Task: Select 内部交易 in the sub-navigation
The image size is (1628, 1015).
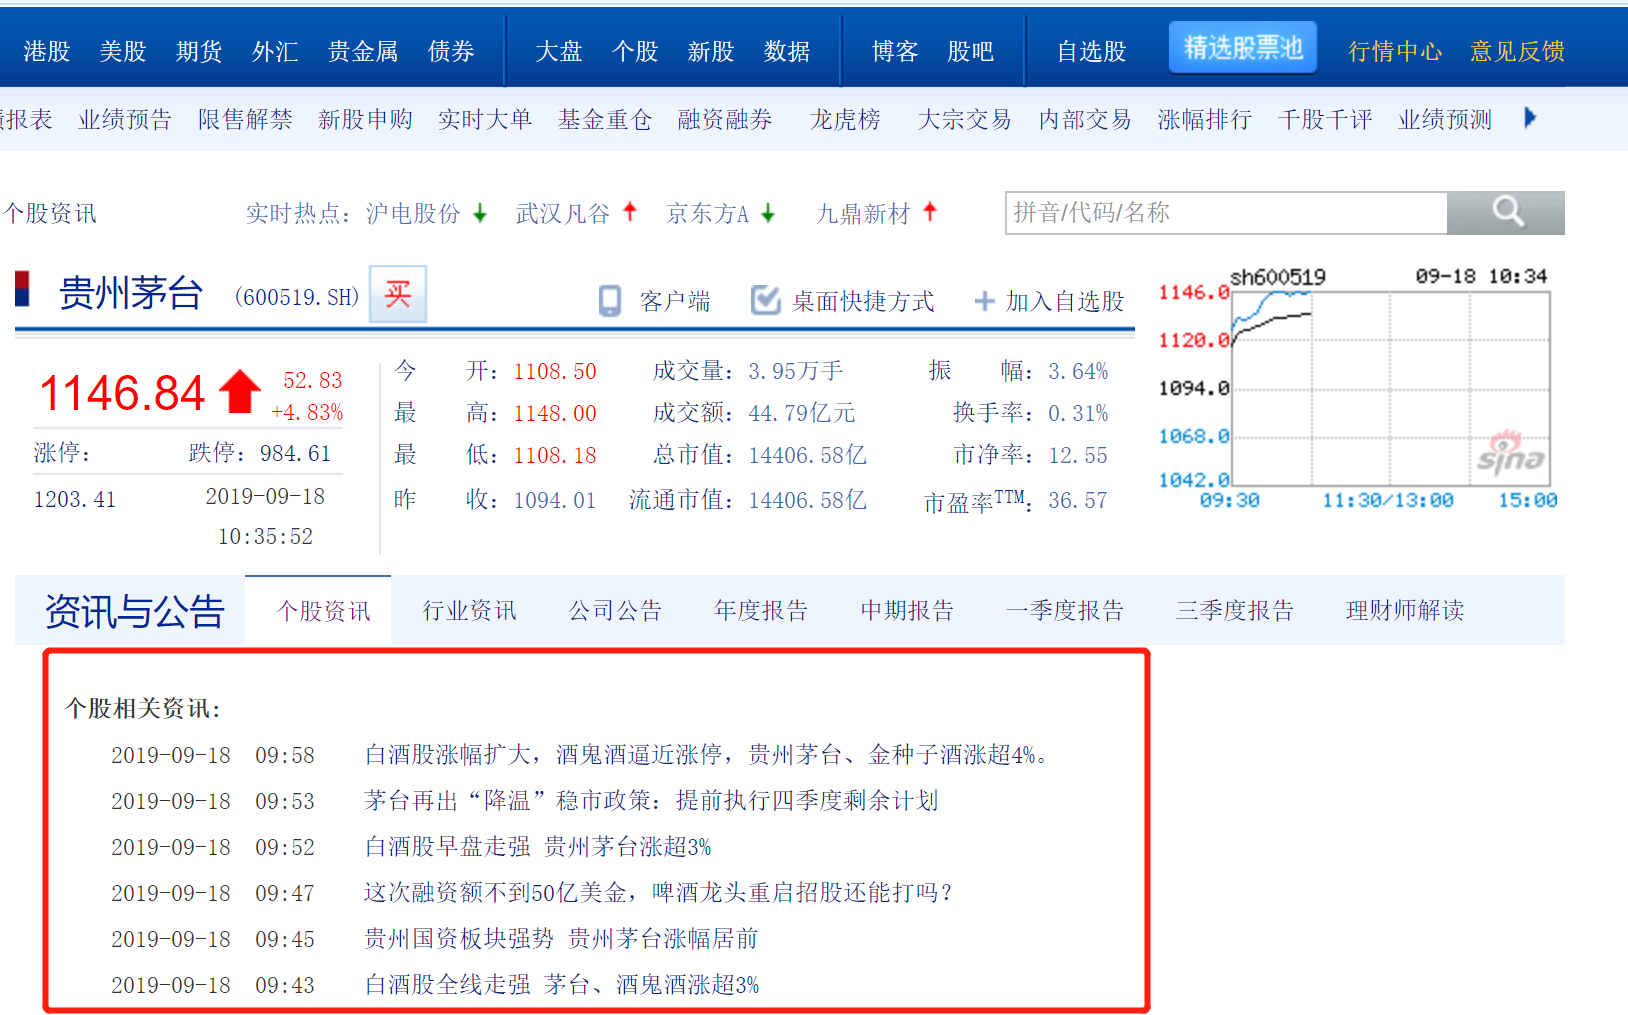Action: [x=1085, y=120]
